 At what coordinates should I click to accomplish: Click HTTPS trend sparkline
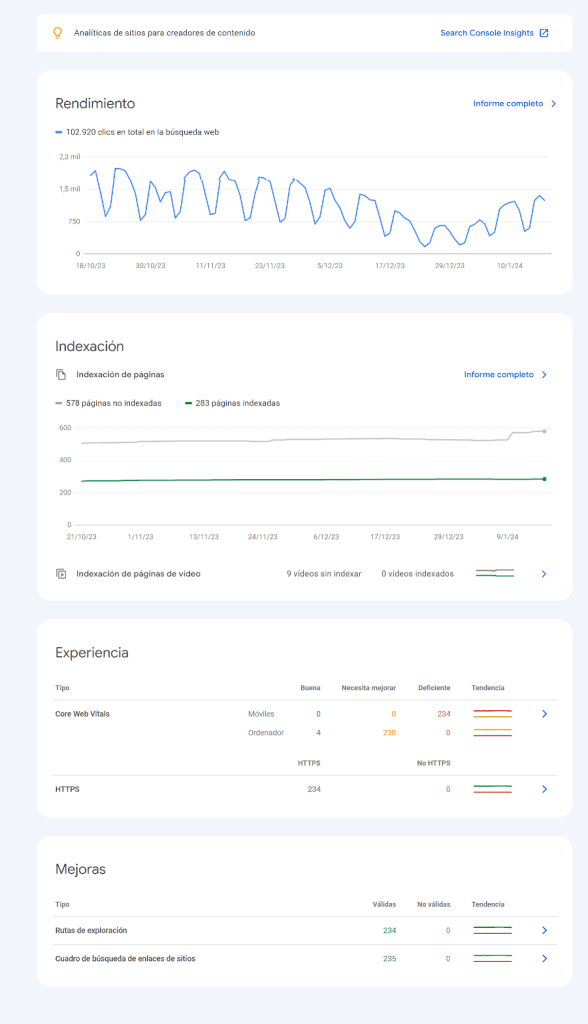tap(493, 789)
